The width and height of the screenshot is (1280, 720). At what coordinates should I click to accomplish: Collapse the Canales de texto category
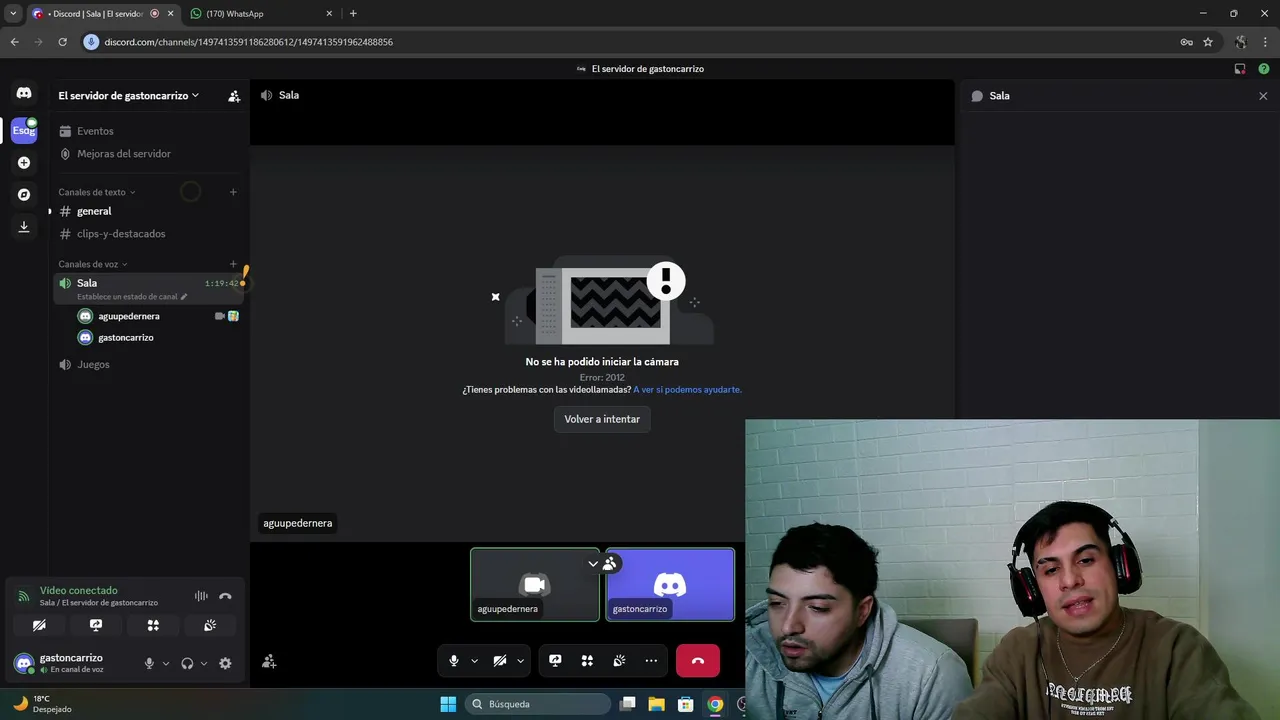coord(97,192)
